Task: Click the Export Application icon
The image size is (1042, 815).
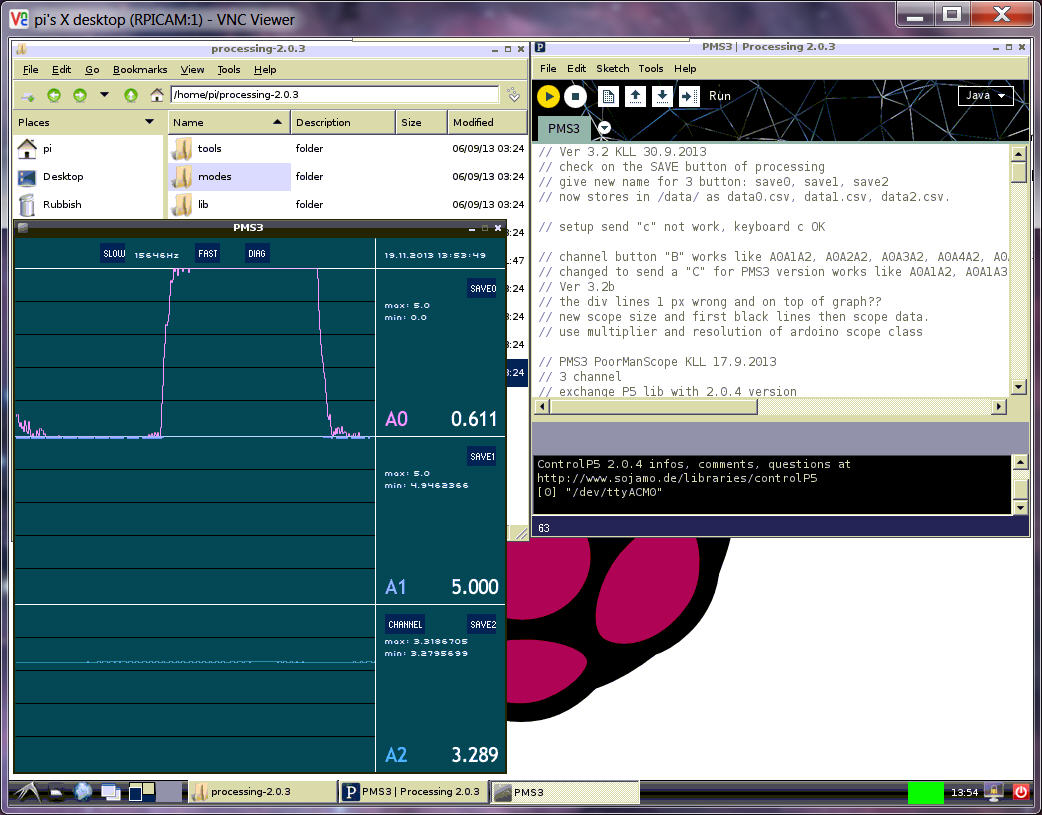Action: 689,96
